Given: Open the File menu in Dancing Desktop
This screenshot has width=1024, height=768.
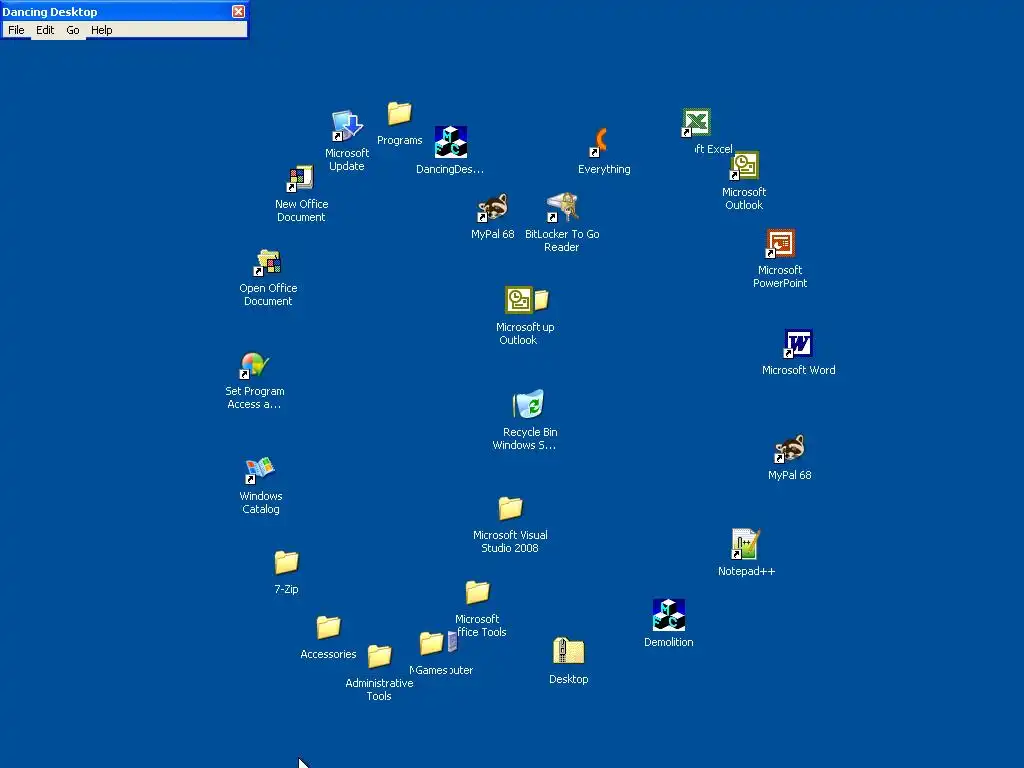Looking at the screenshot, I should [x=16, y=30].
